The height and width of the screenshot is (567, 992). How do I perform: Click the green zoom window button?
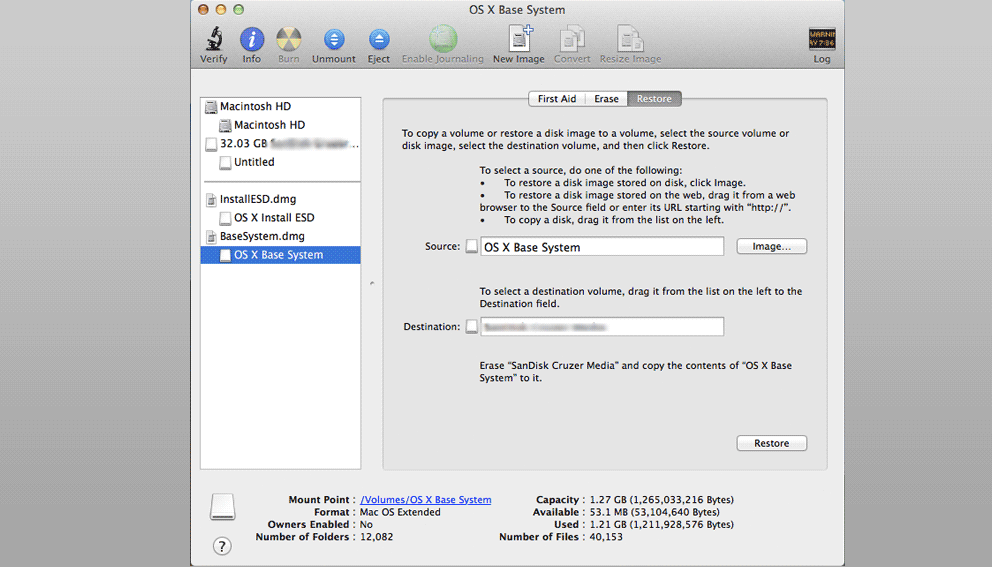(239, 9)
